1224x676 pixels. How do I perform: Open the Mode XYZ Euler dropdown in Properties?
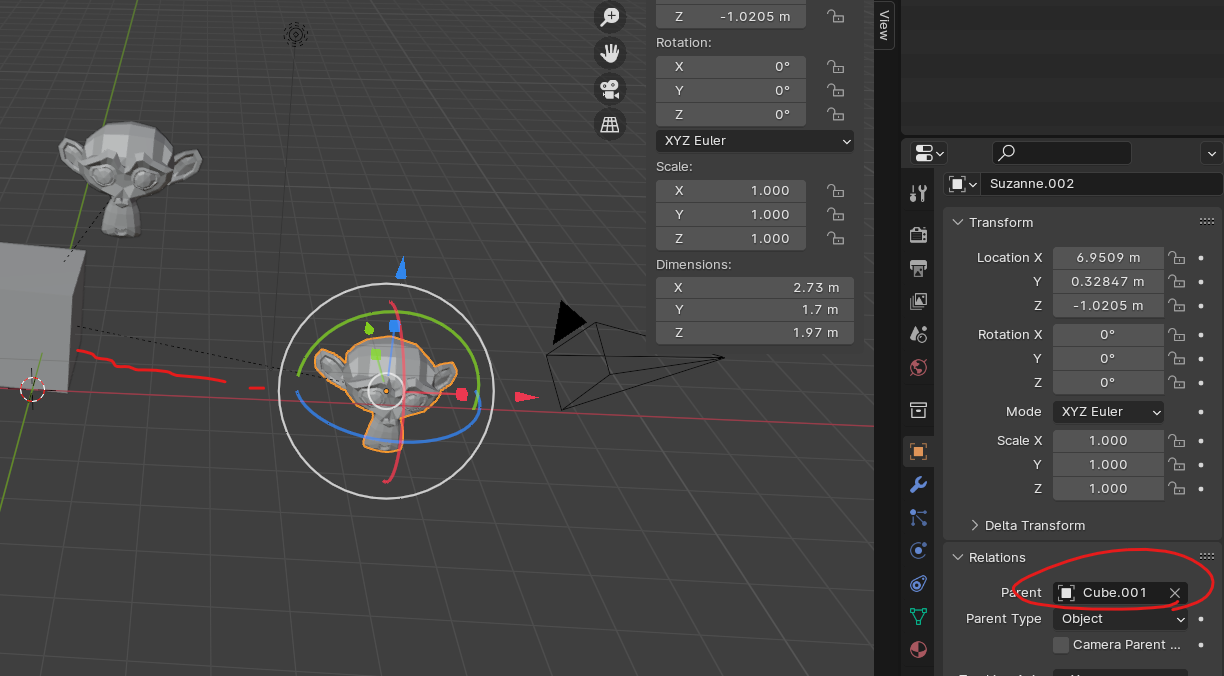[x=1108, y=412]
